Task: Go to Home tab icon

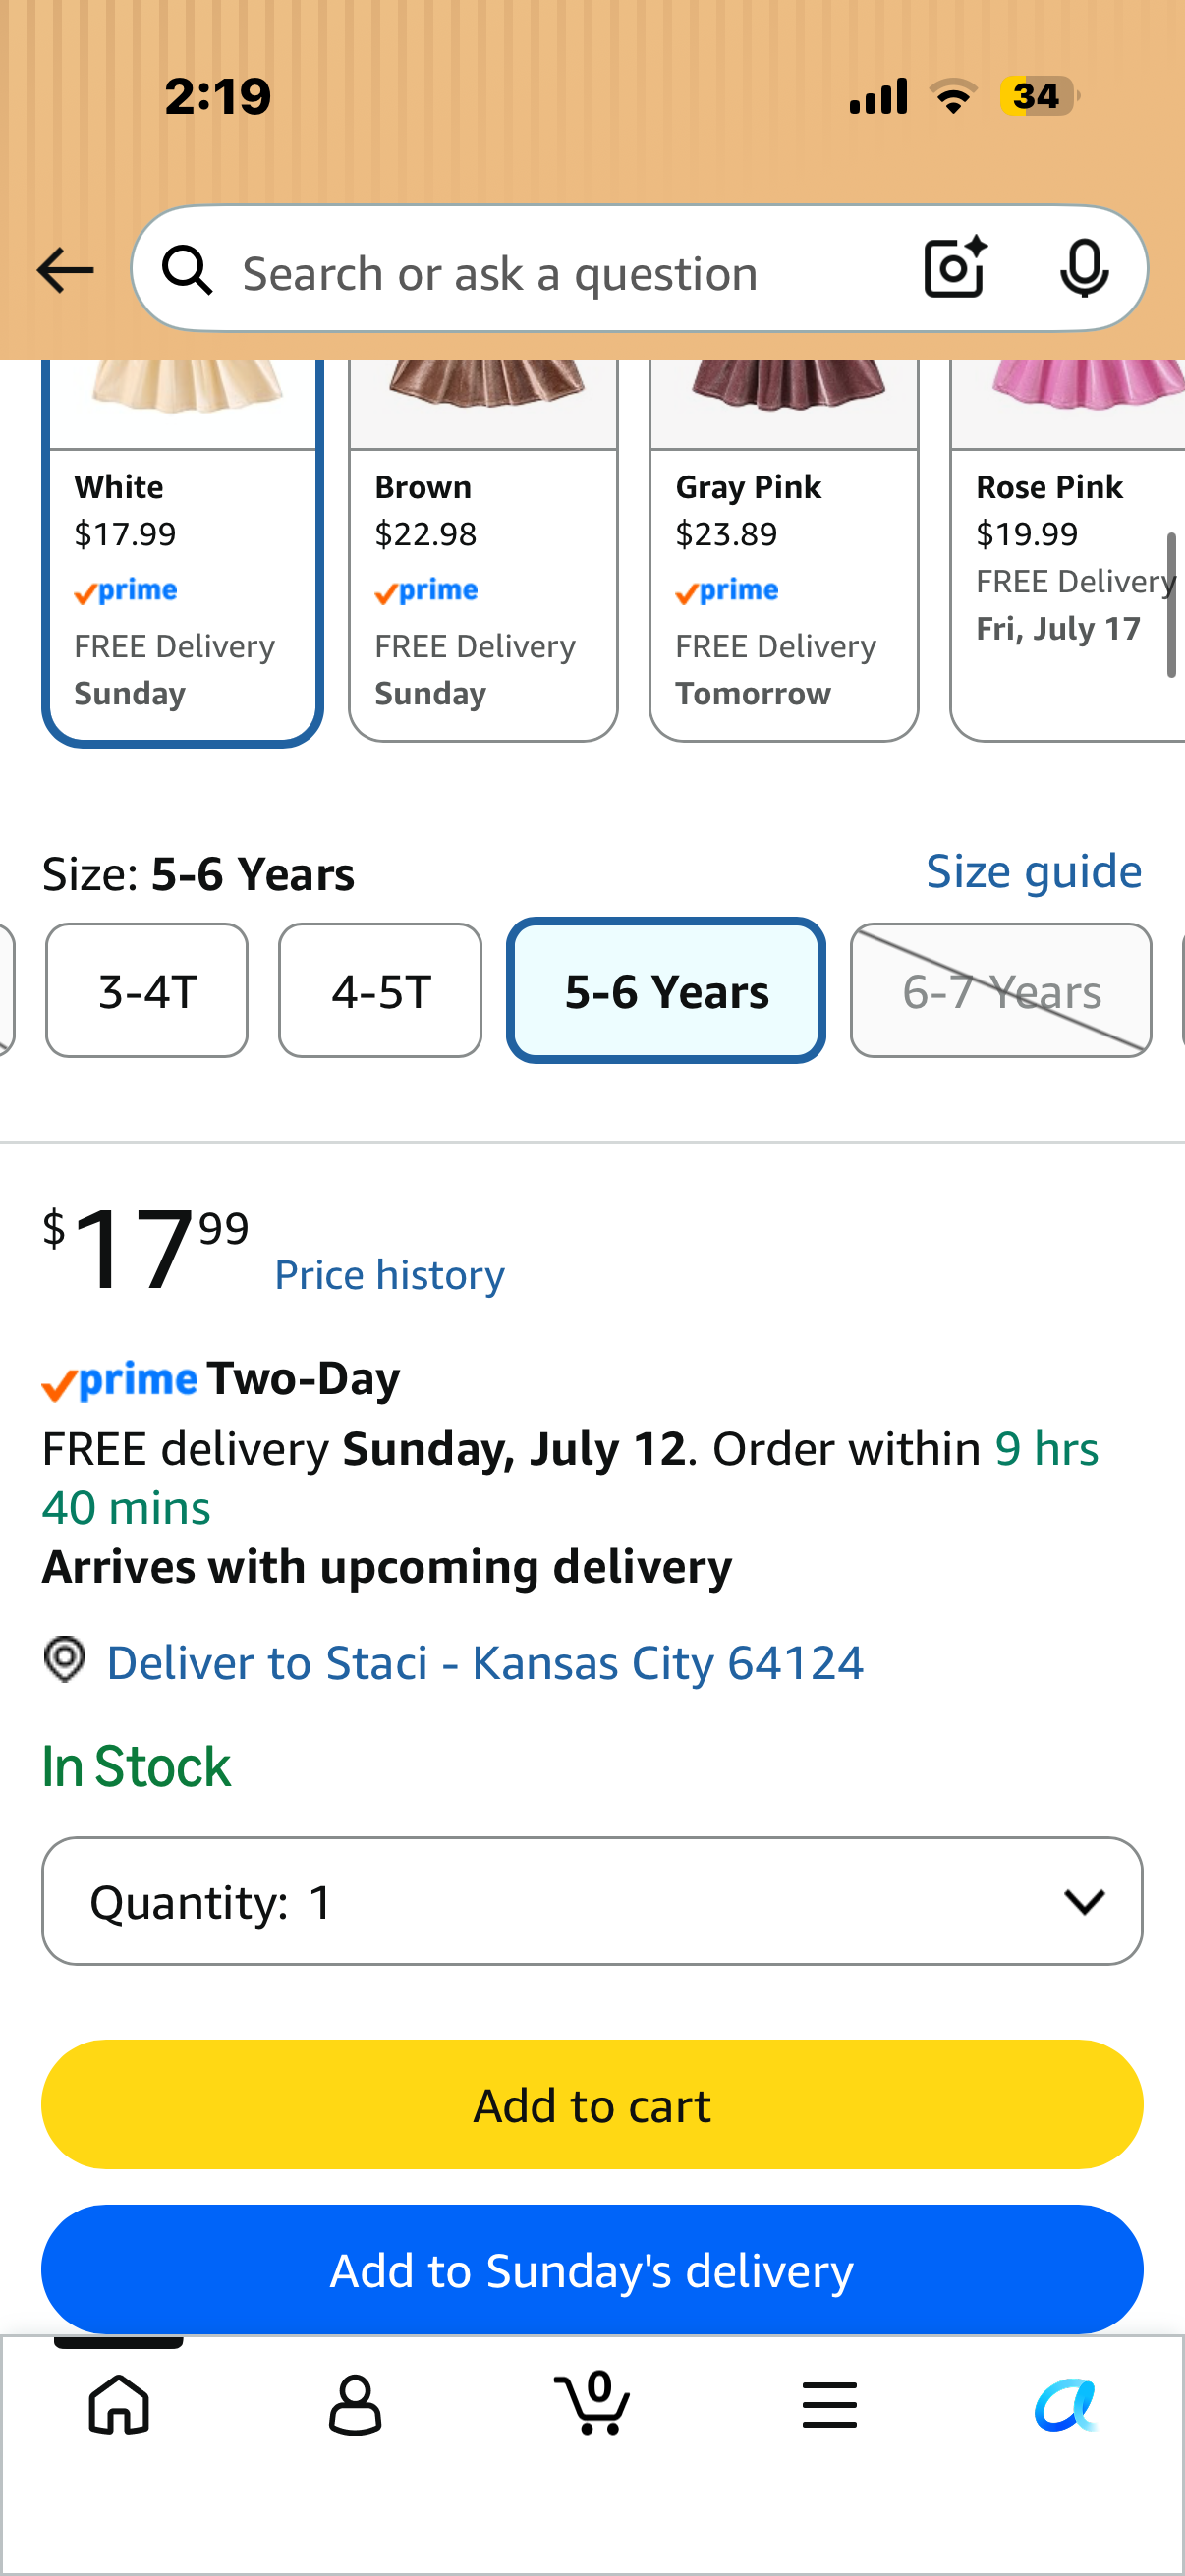Action: tap(119, 2403)
